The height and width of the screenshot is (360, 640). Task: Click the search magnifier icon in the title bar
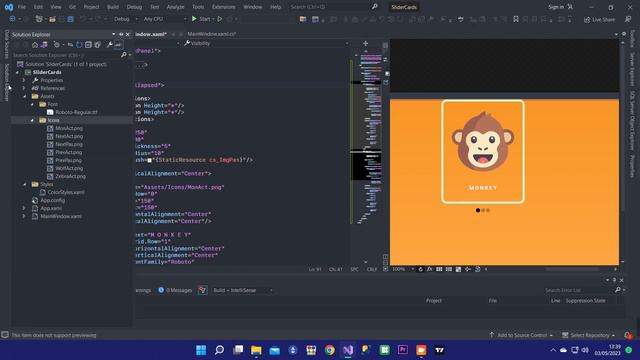374,7
